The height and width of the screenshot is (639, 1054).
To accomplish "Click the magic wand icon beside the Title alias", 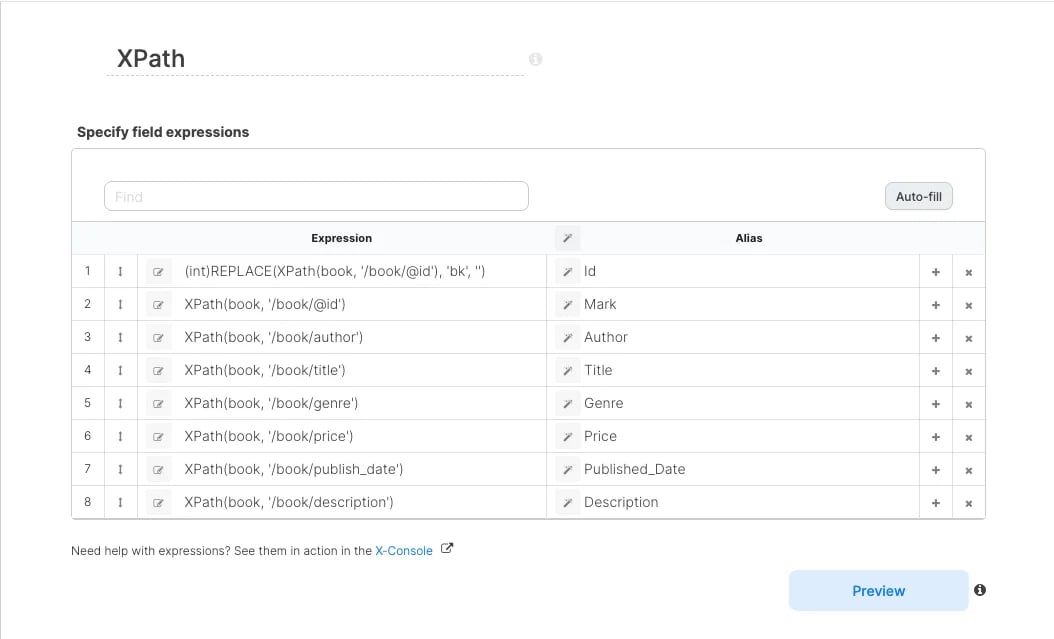I will (567, 370).
